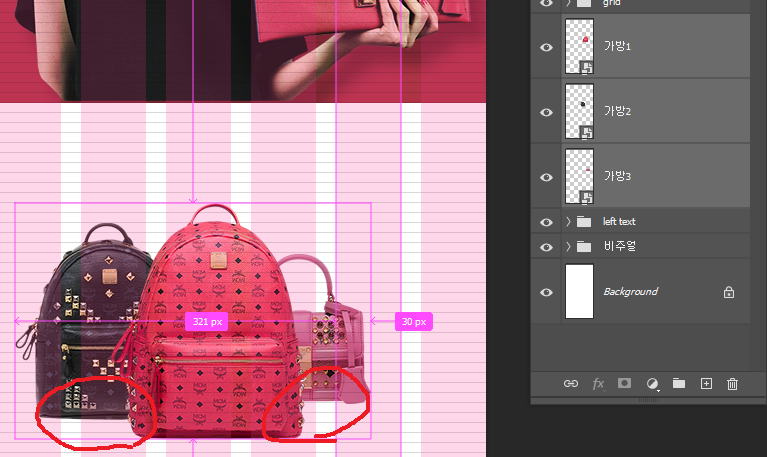Click the large red backpack on canvas
Image resolution: width=767 pixels, height=457 pixels.
click(x=215, y=323)
